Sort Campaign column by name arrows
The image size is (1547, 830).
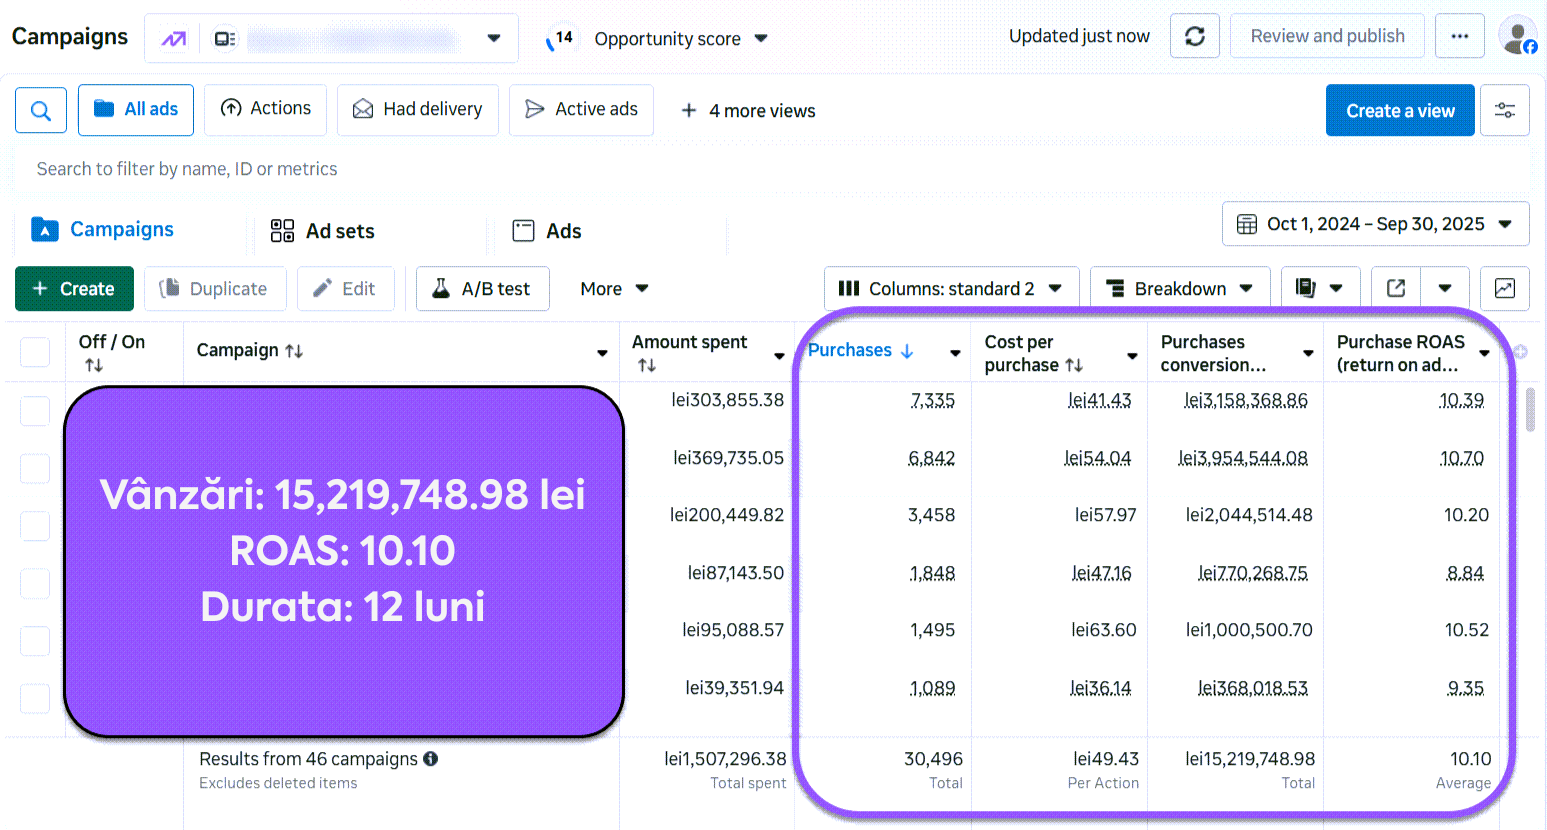294,351
